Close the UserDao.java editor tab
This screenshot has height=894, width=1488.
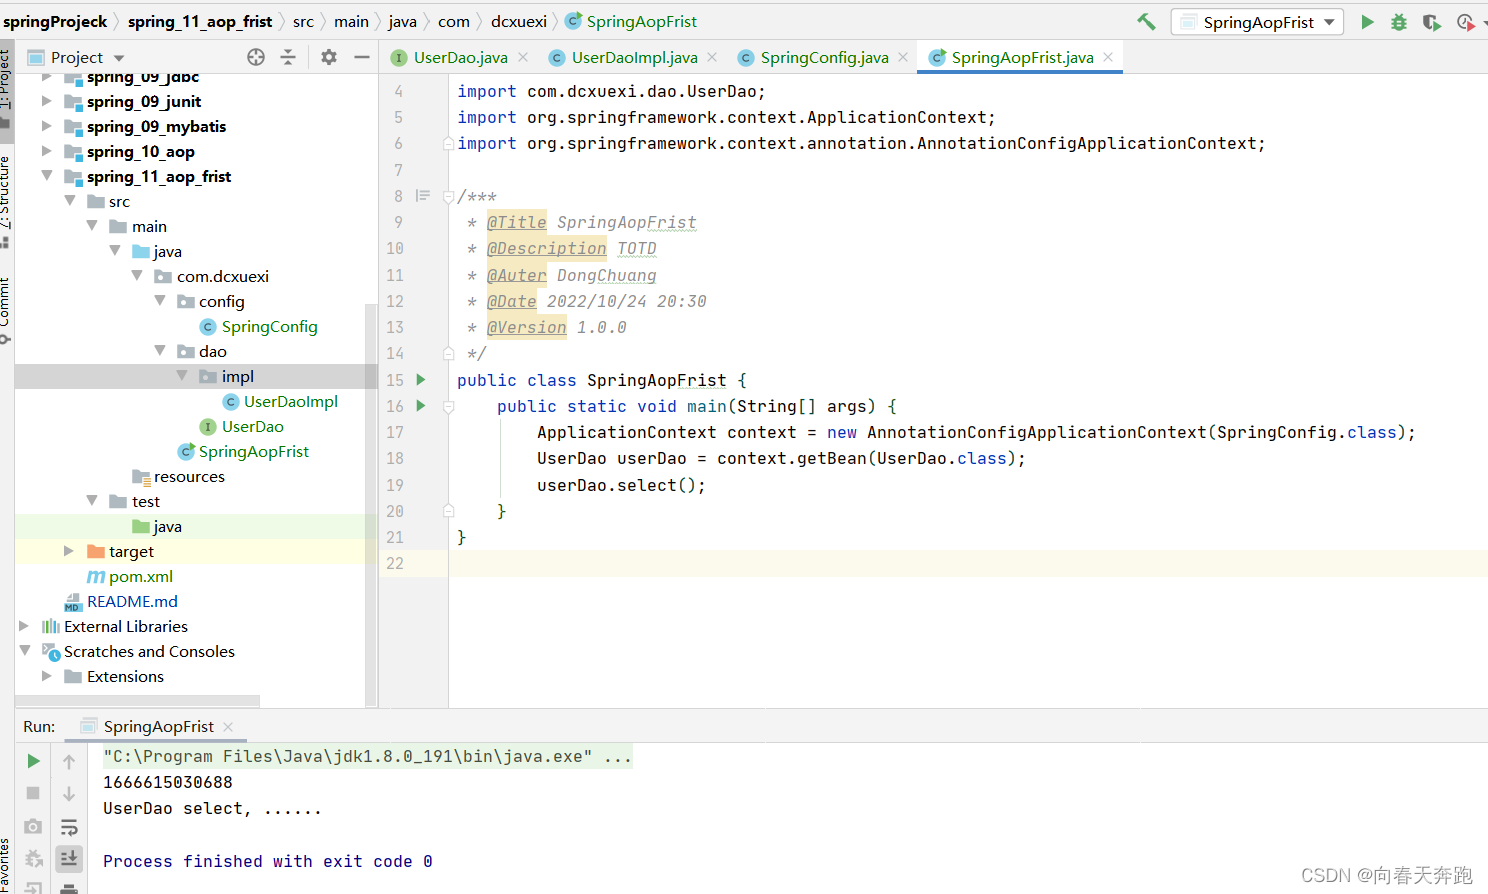(525, 57)
